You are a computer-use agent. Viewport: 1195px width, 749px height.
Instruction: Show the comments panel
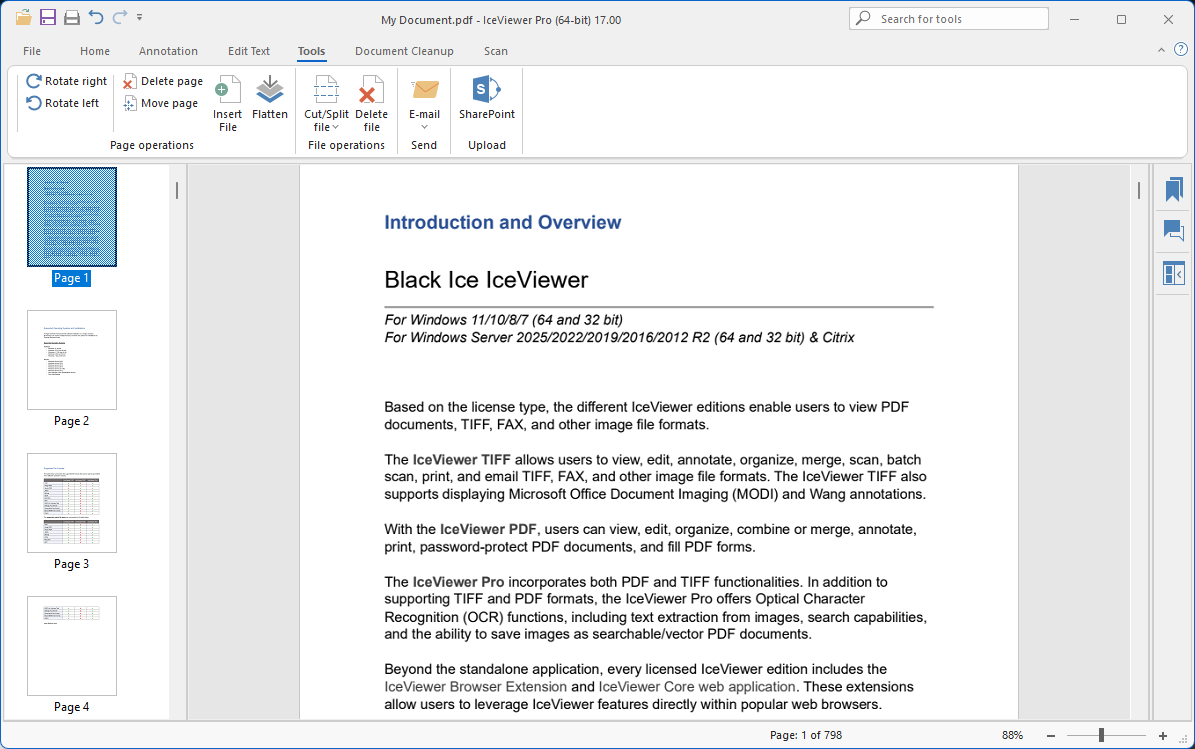click(x=1173, y=231)
